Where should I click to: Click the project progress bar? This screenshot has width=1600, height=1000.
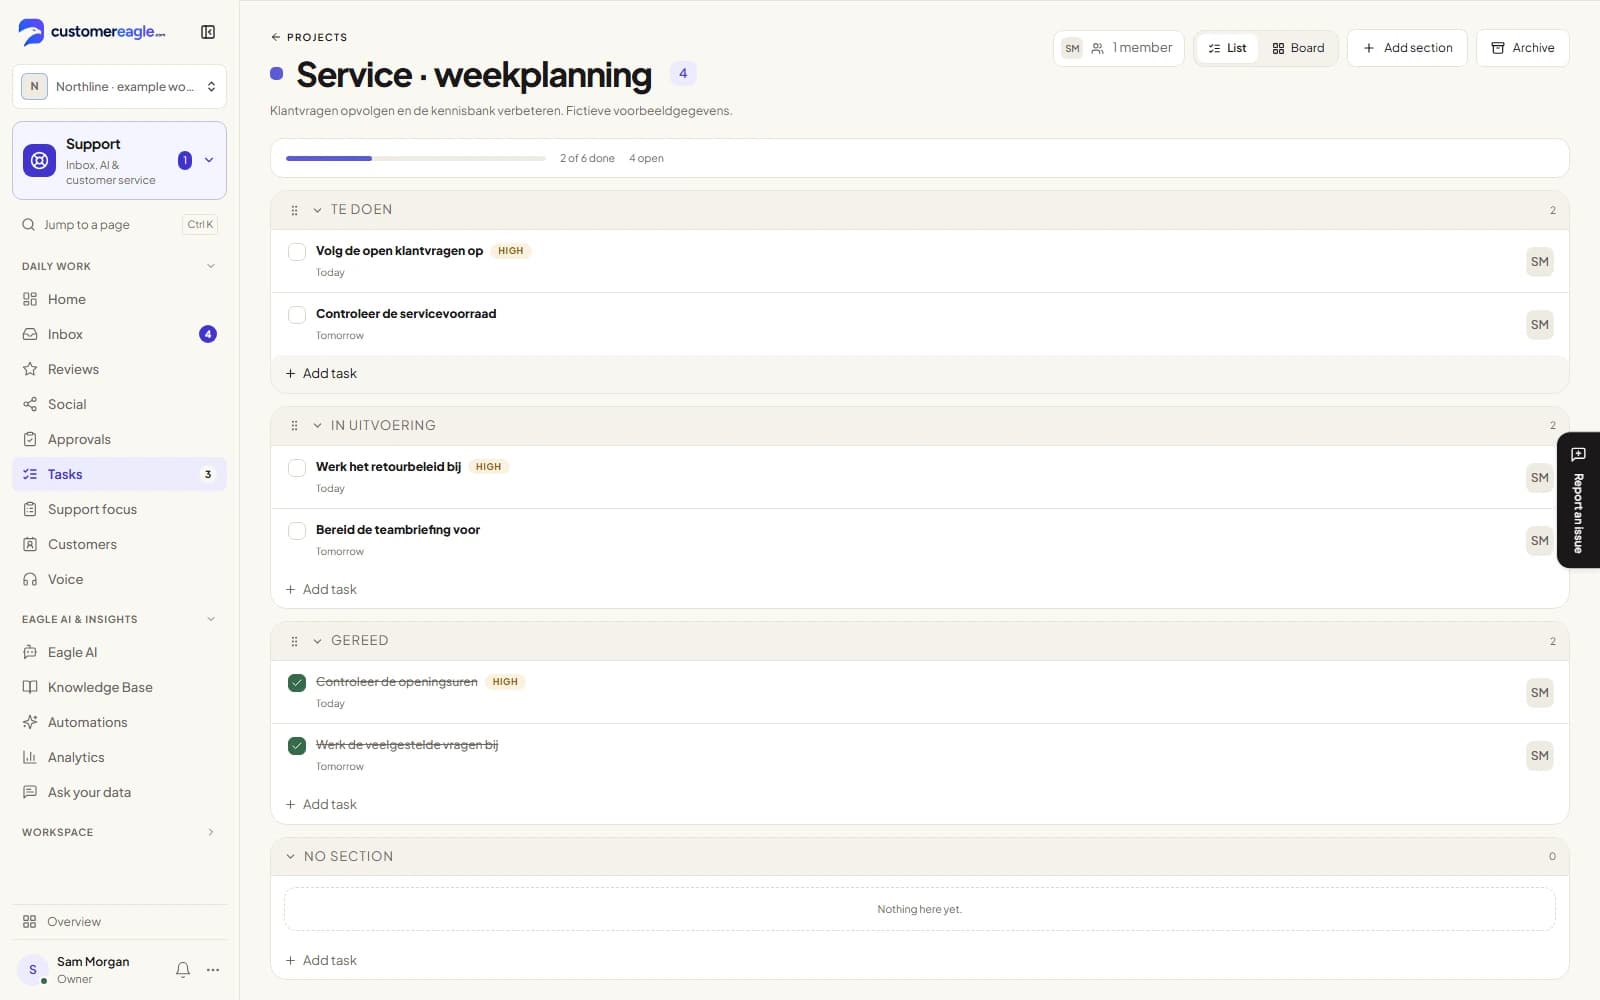pos(416,158)
